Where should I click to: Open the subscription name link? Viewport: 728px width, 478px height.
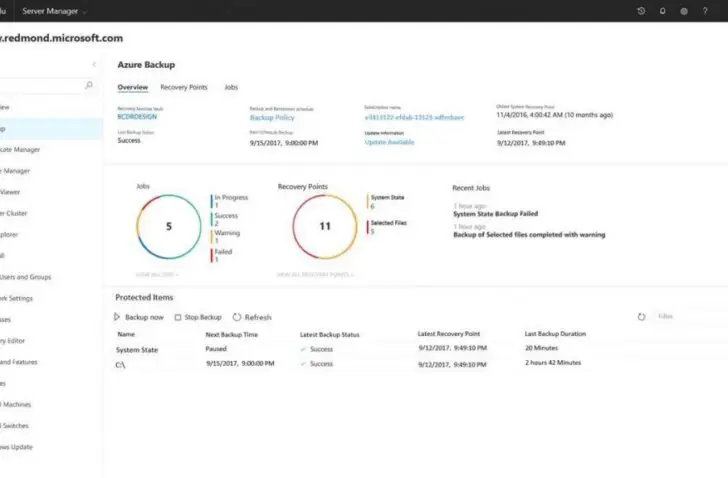point(414,117)
